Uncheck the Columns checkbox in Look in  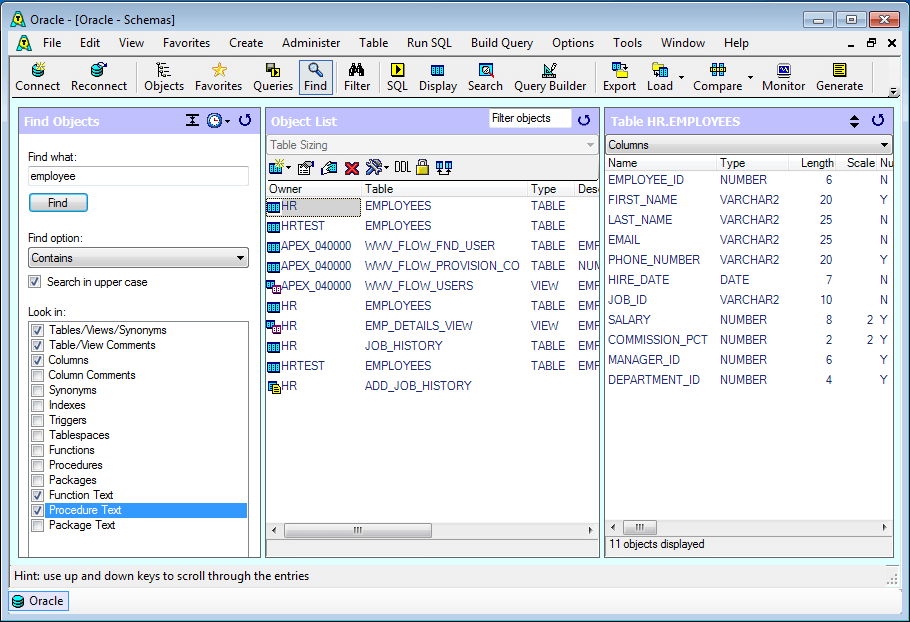click(38, 360)
